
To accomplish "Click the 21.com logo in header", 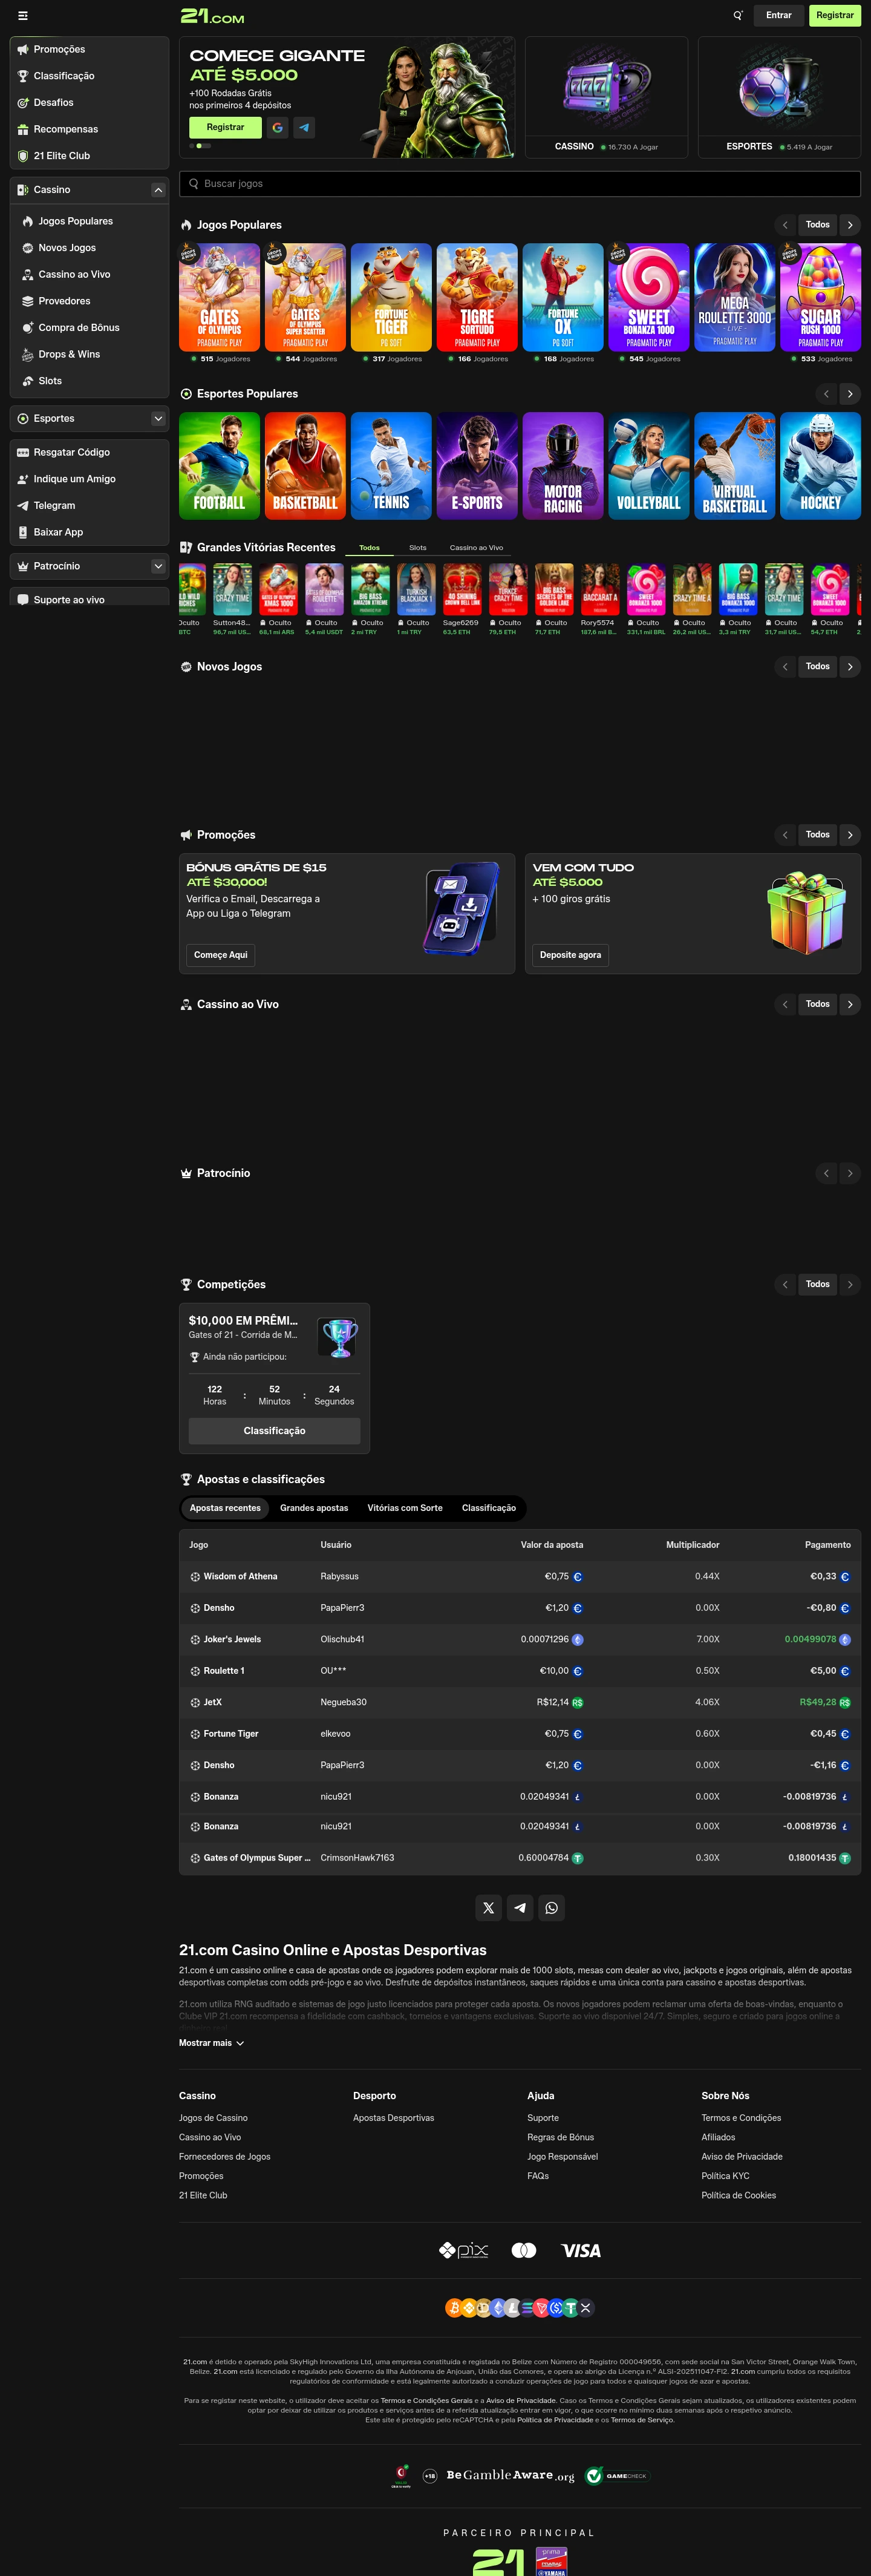I will click(212, 16).
